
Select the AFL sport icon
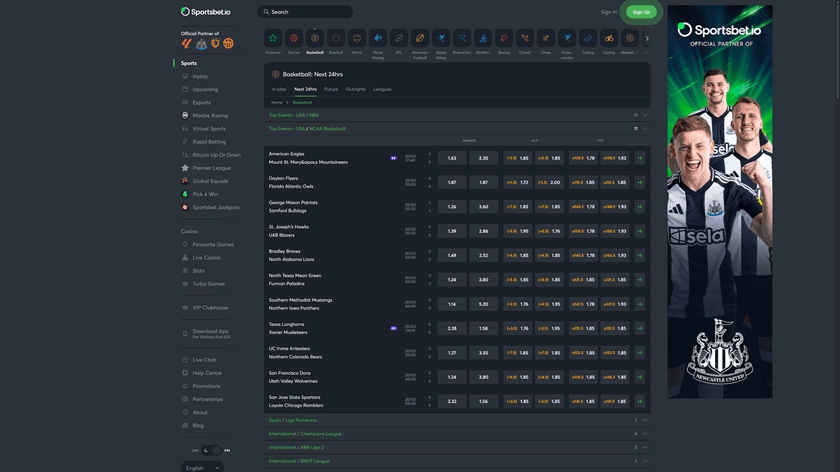coord(399,38)
